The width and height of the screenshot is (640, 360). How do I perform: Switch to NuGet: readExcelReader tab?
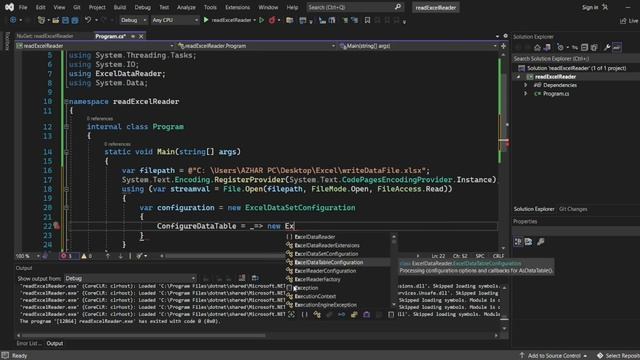45,36
